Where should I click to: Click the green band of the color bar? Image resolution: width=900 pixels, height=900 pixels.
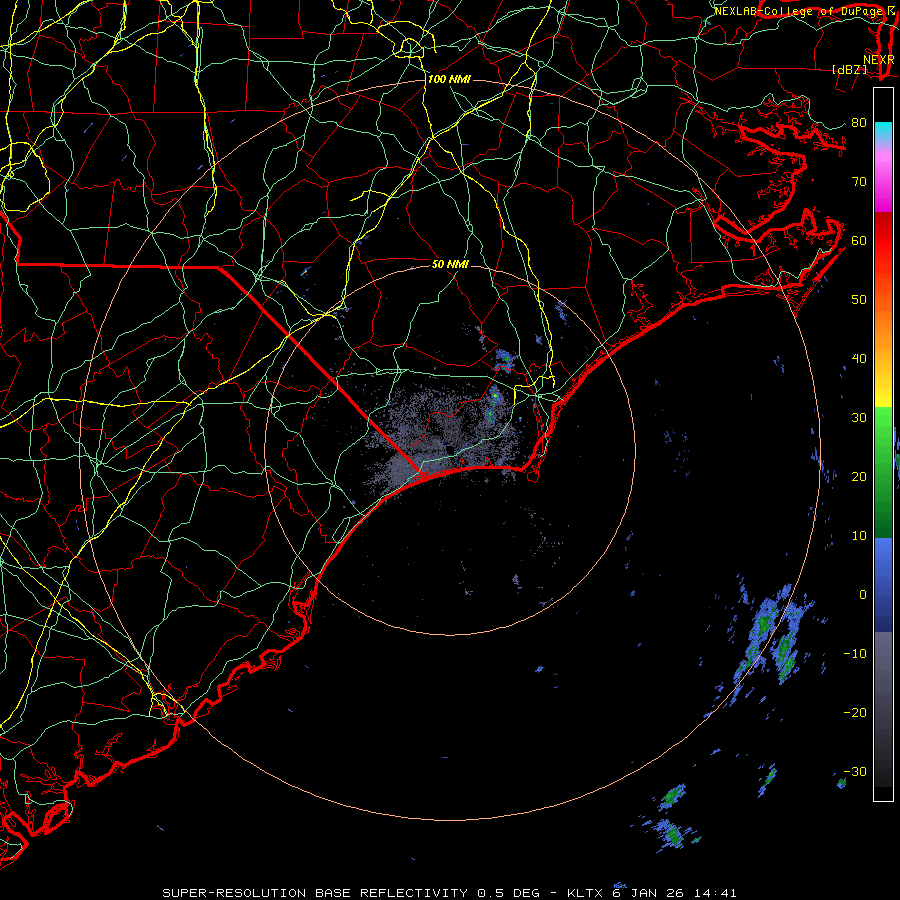[883, 472]
